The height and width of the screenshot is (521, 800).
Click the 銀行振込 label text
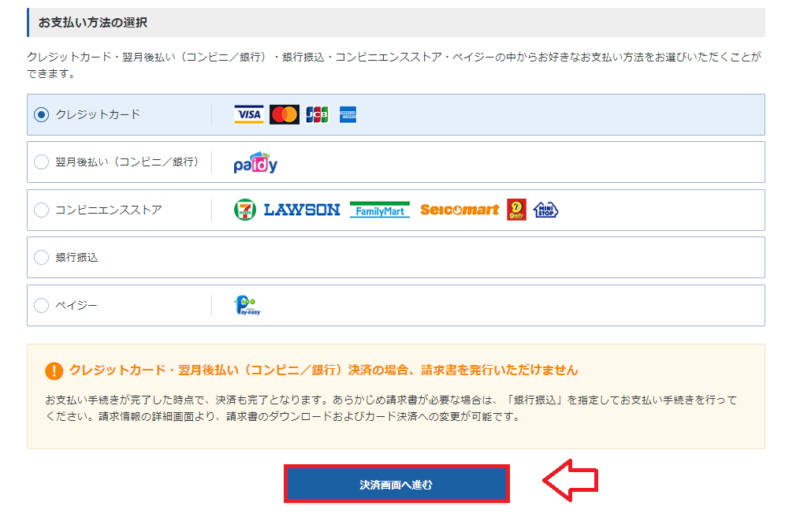pyautogui.click(x=77, y=257)
